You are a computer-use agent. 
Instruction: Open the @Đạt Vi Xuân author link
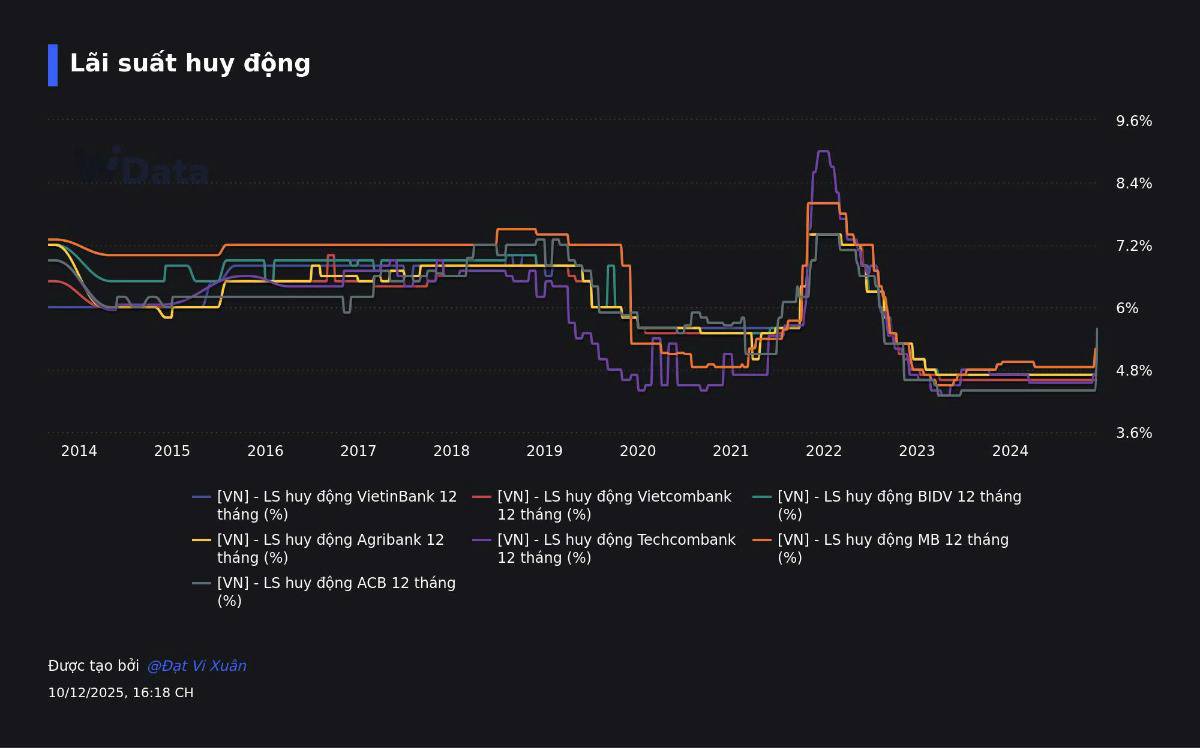[196, 666]
